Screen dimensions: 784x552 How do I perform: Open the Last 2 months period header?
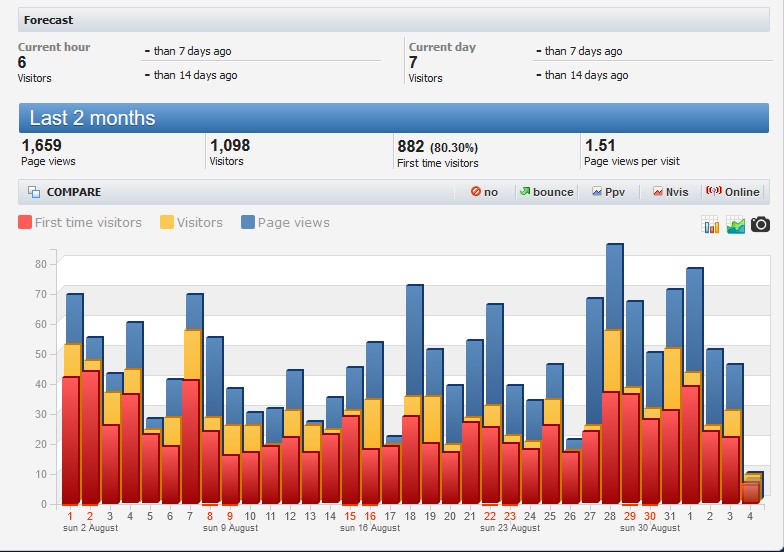click(92, 118)
